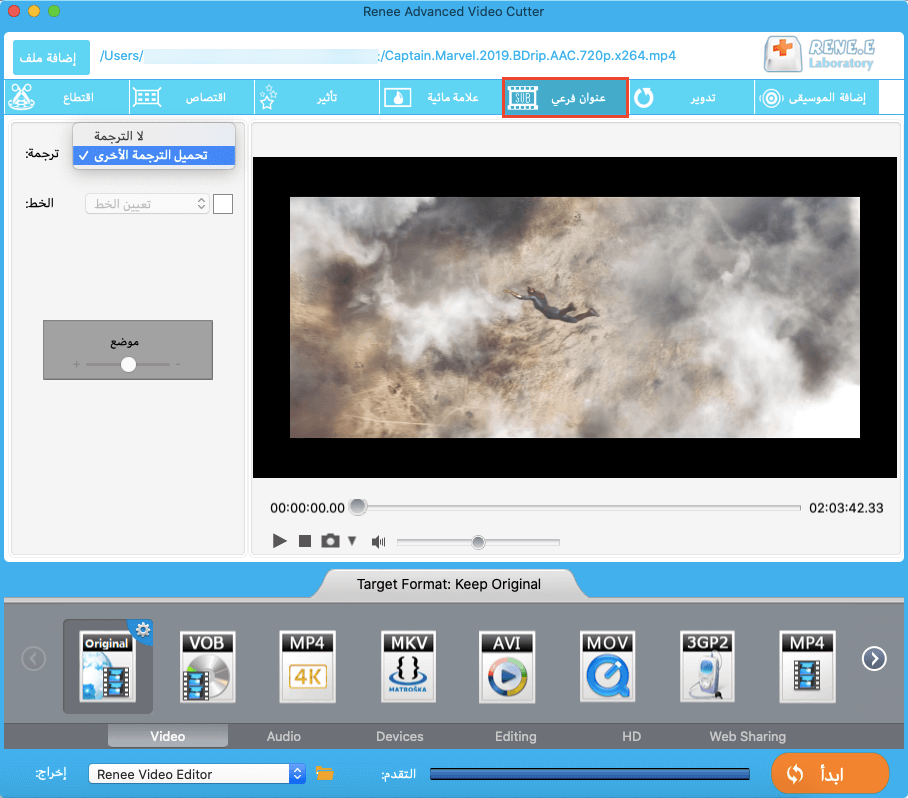
Task: Click the current time 00:00:00.00
Action: click(x=307, y=508)
